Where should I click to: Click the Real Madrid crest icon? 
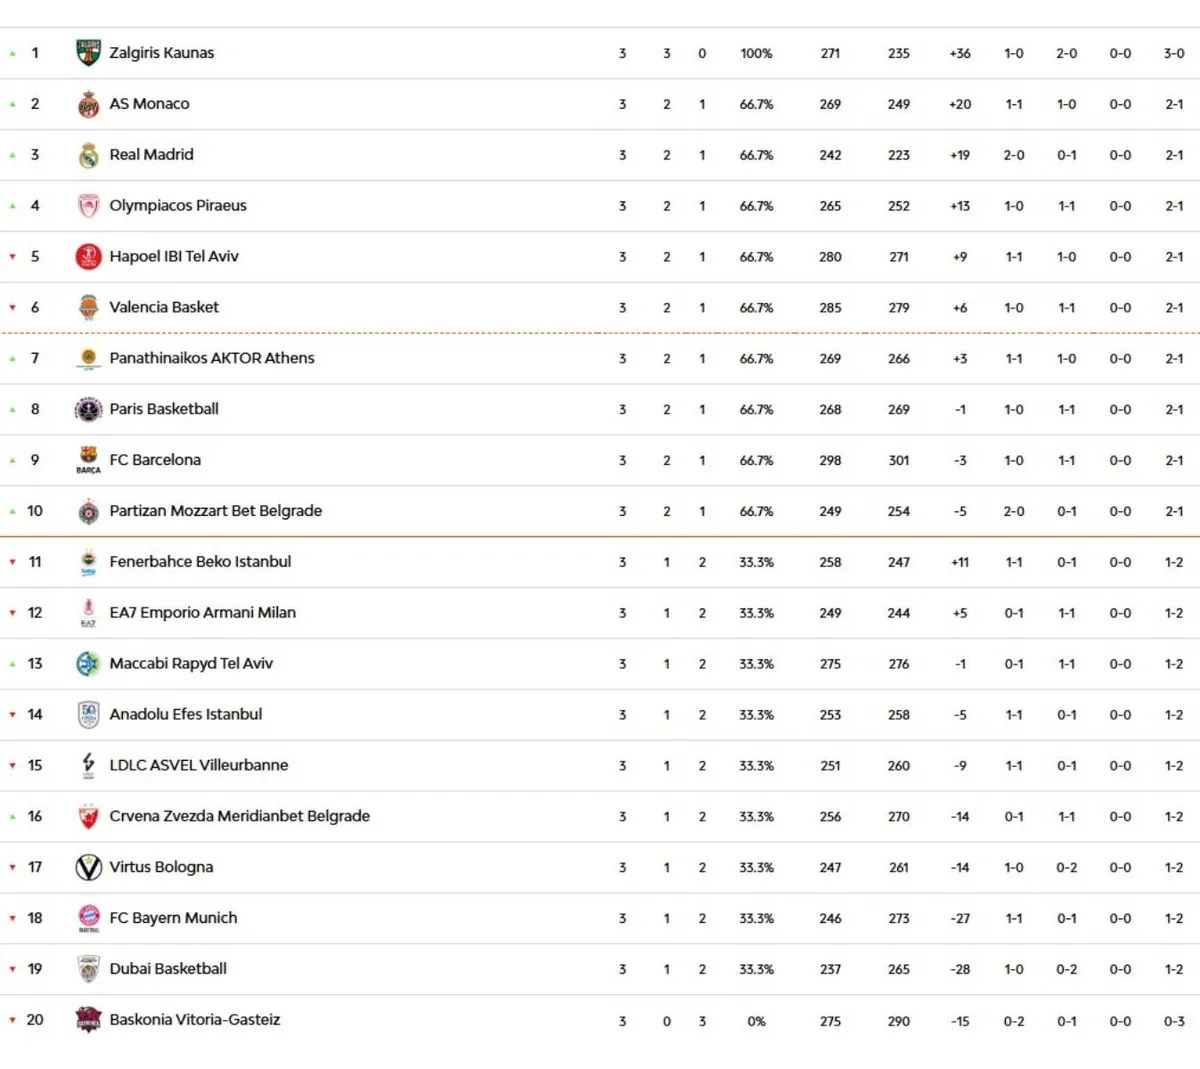point(88,155)
